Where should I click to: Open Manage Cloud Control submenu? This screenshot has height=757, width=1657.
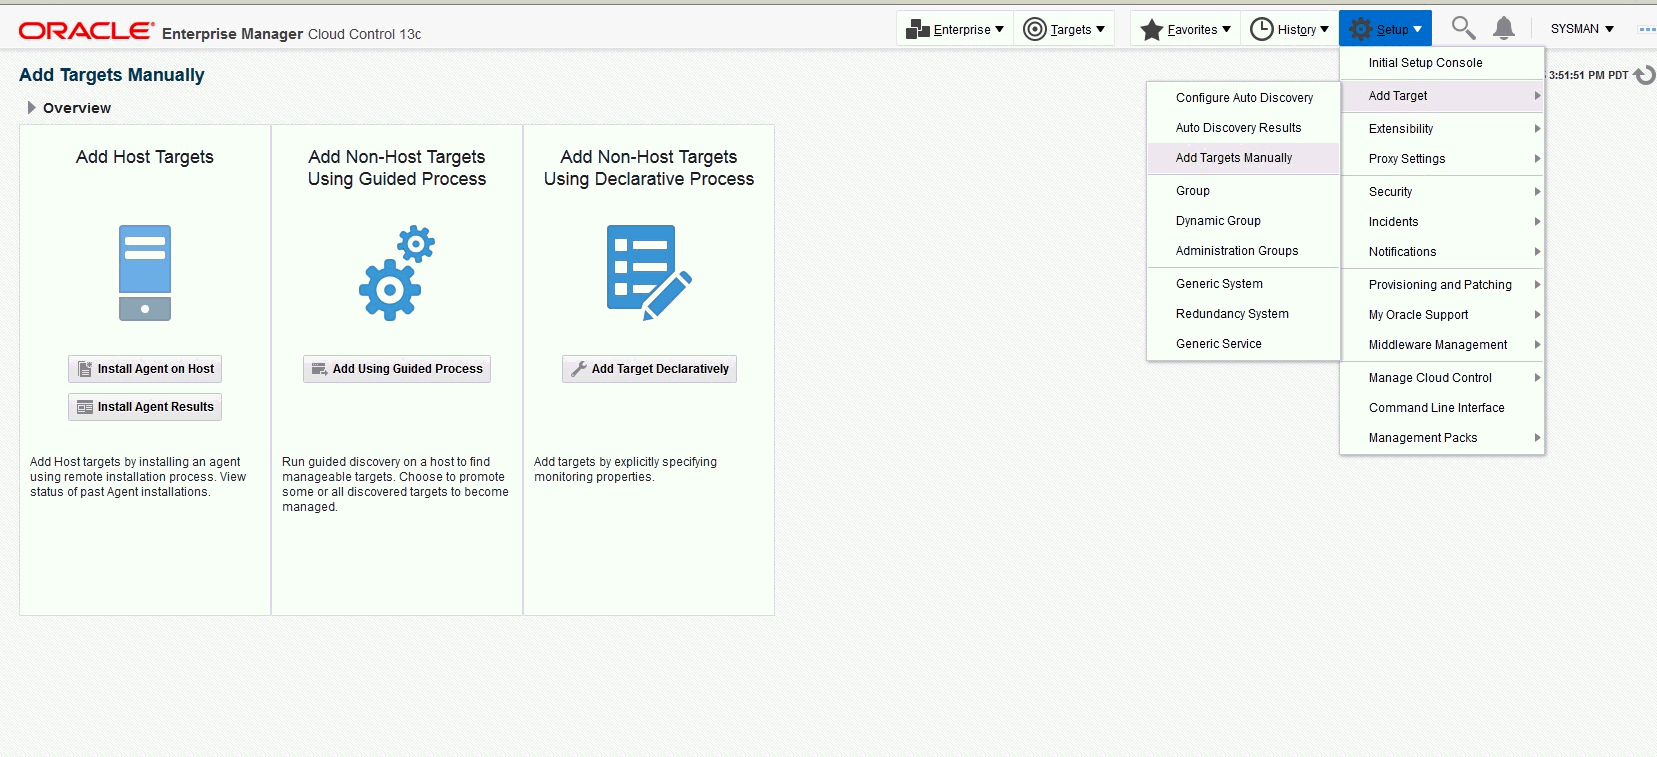point(1442,378)
